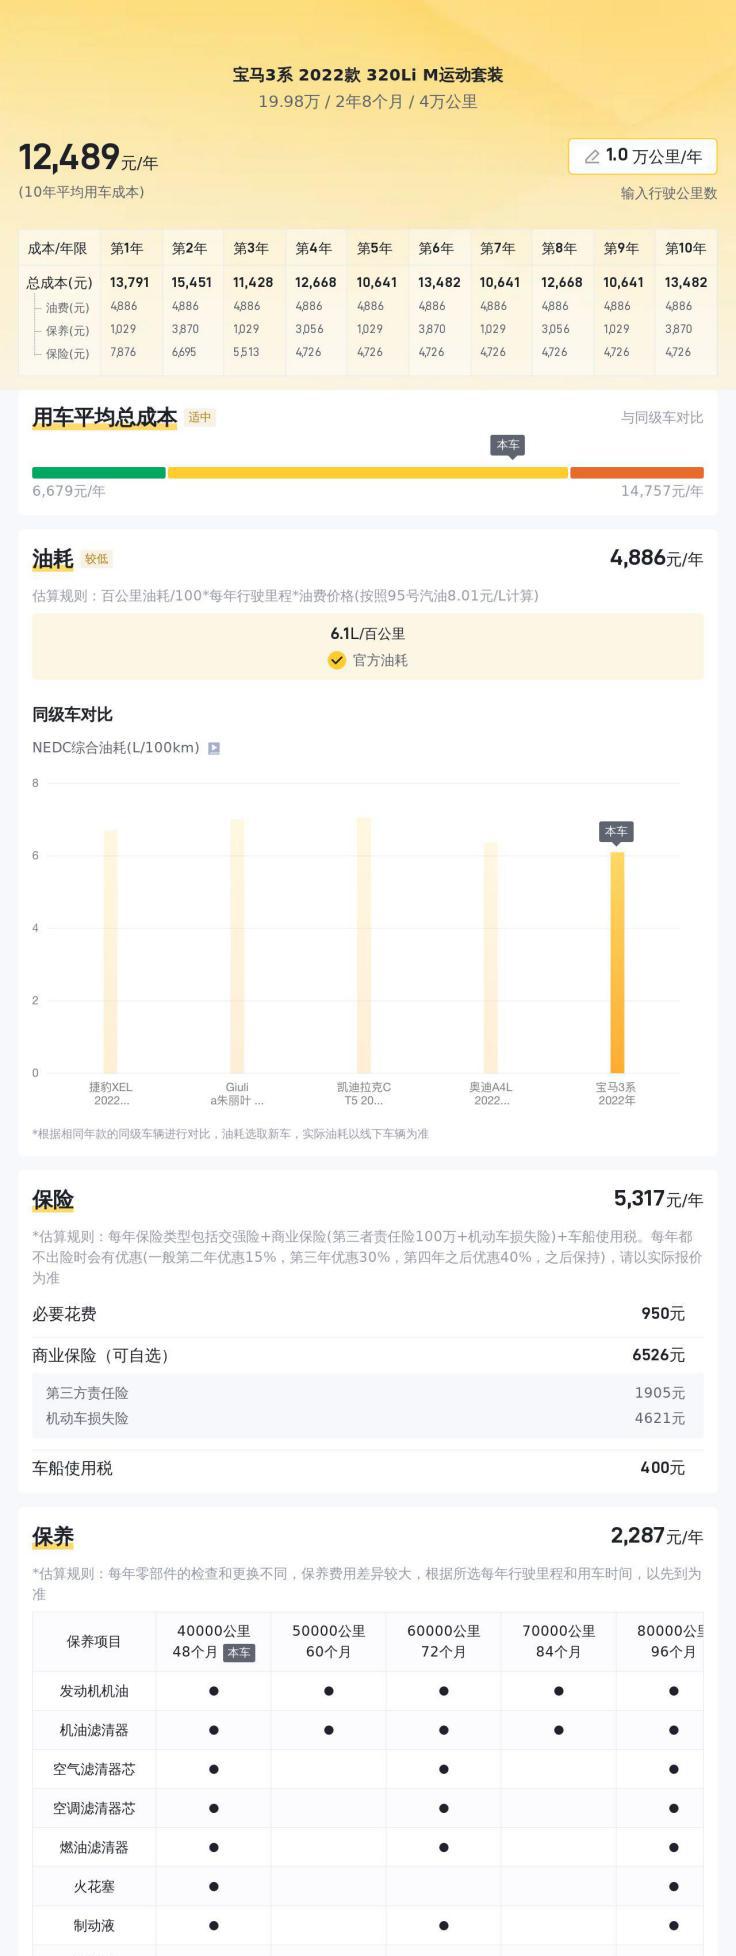Screen dimensions: 736x1956
Task: Click the 适中 badge beside 用车平均总成本
Action: tap(200, 418)
